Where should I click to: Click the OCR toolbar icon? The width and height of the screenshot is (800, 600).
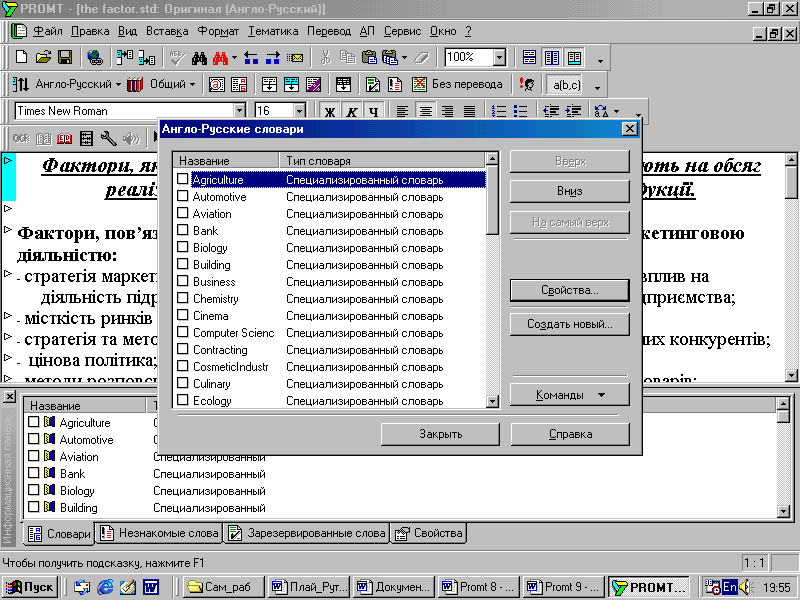[x=21, y=138]
